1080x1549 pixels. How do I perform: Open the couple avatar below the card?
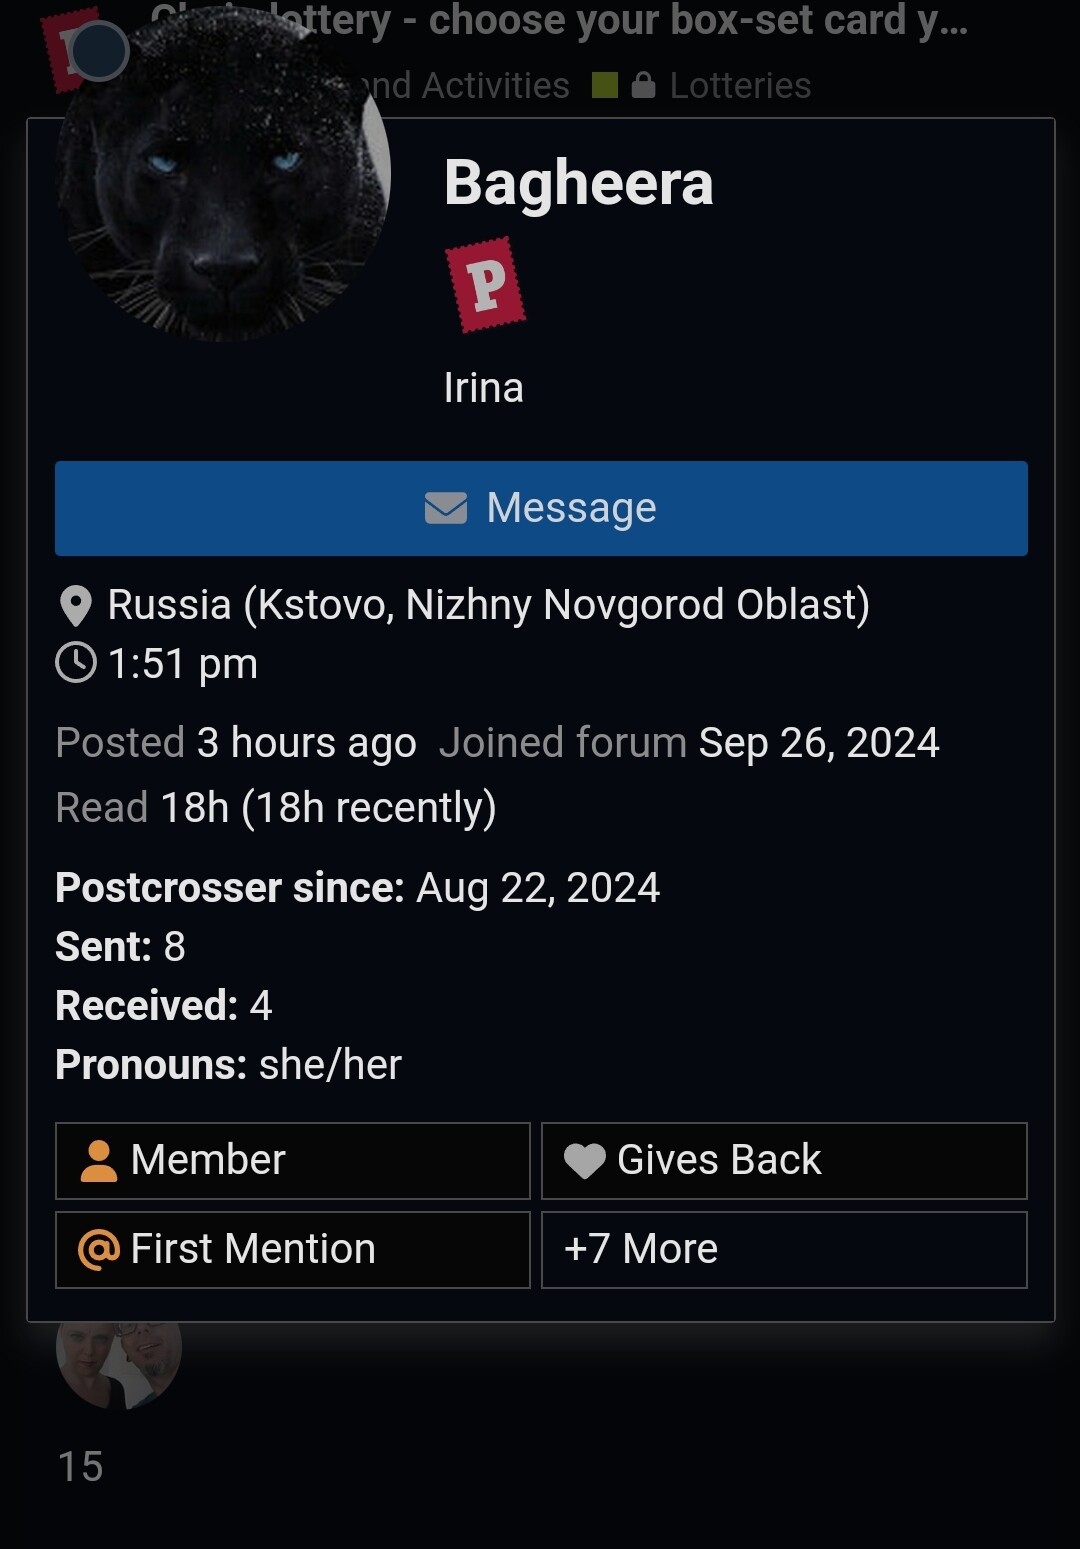[x=119, y=1362]
